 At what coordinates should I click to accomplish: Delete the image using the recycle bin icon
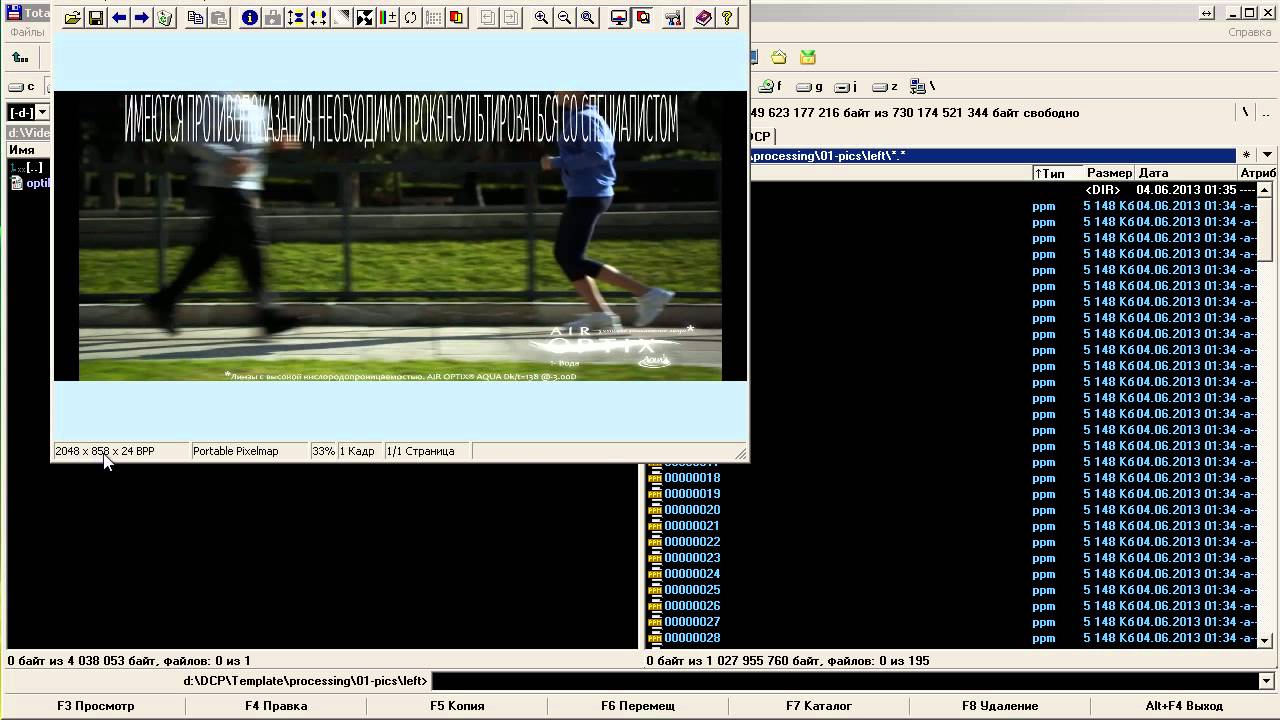165,18
